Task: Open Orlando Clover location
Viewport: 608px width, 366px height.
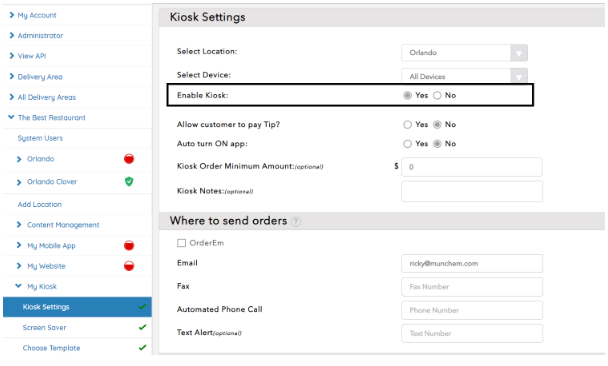Action: [52, 182]
